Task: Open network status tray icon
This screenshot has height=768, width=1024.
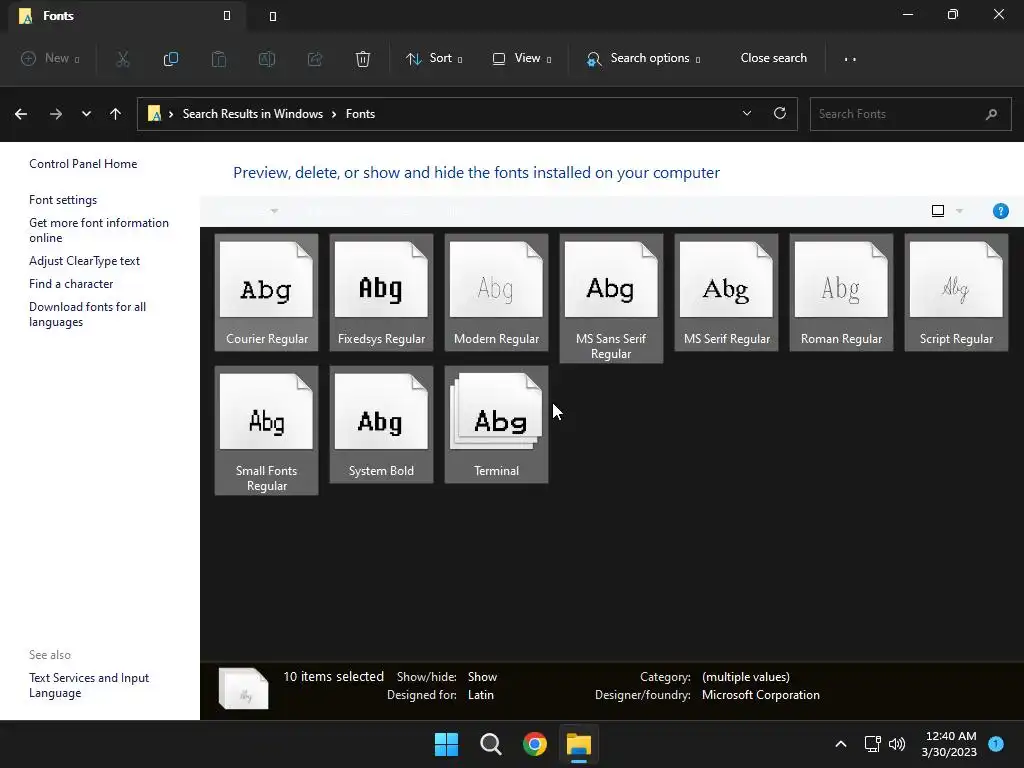Action: [872, 744]
